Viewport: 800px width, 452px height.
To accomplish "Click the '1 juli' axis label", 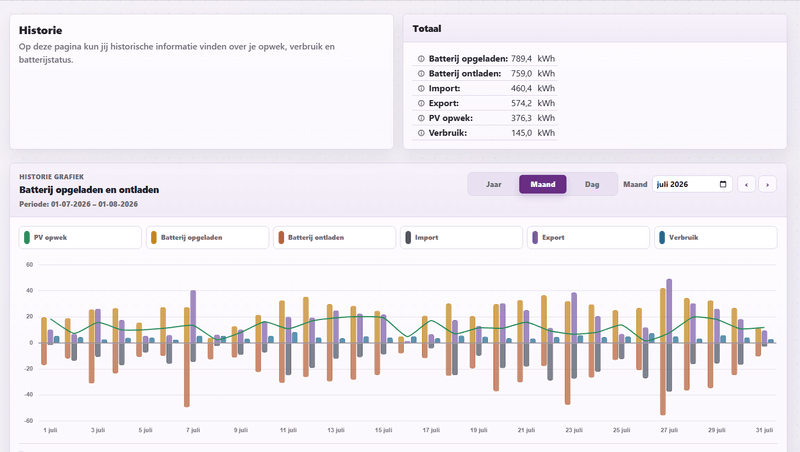I will tap(50, 430).
